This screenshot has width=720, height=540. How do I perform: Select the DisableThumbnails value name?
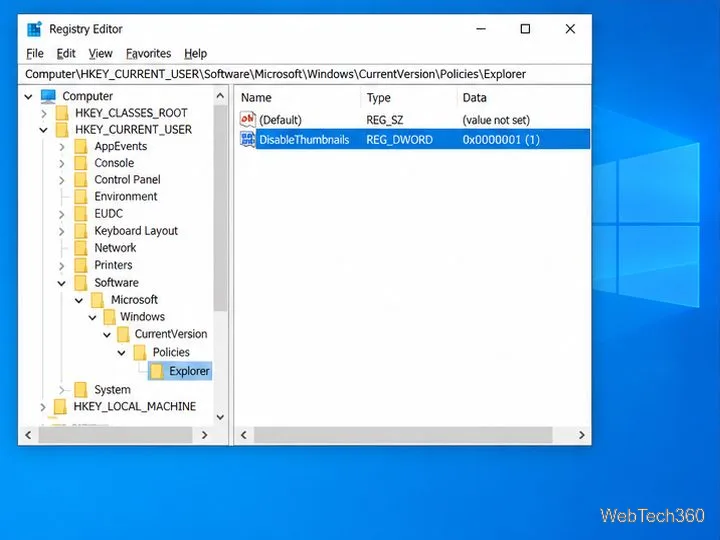coord(304,140)
